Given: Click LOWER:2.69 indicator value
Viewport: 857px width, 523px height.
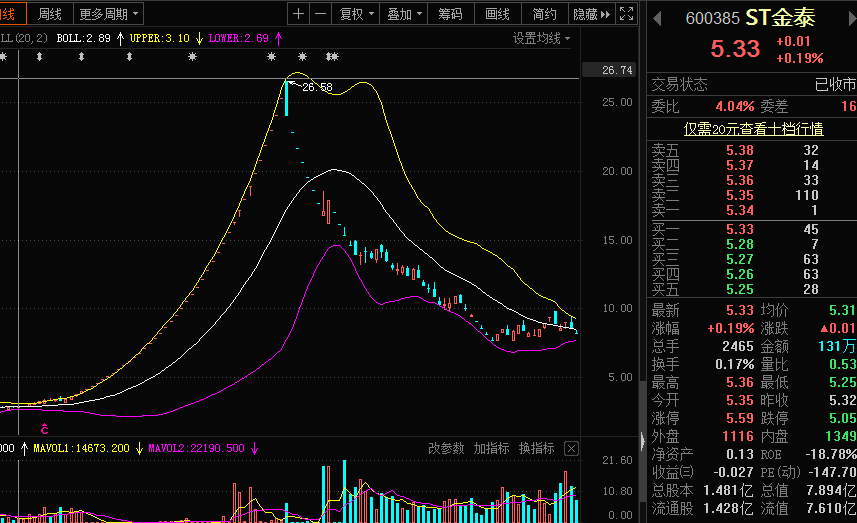Looking at the screenshot, I should click(x=238, y=38).
